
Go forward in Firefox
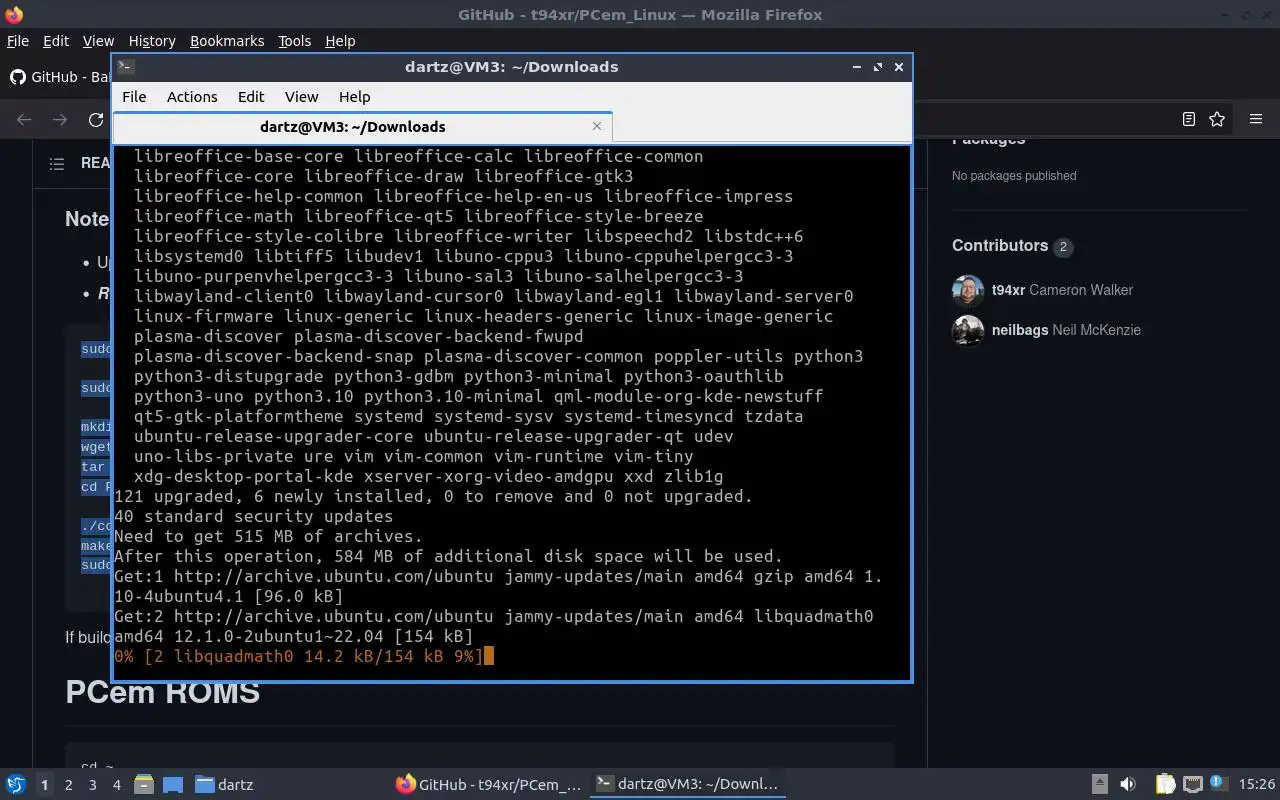coord(60,119)
